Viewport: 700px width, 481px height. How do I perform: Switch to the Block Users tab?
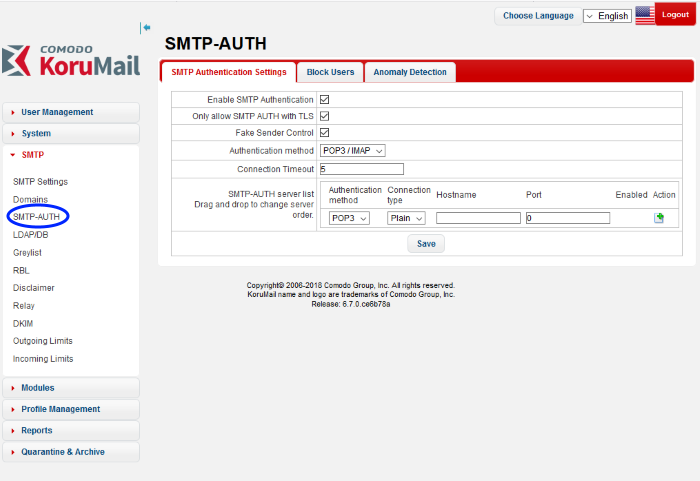(330, 72)
